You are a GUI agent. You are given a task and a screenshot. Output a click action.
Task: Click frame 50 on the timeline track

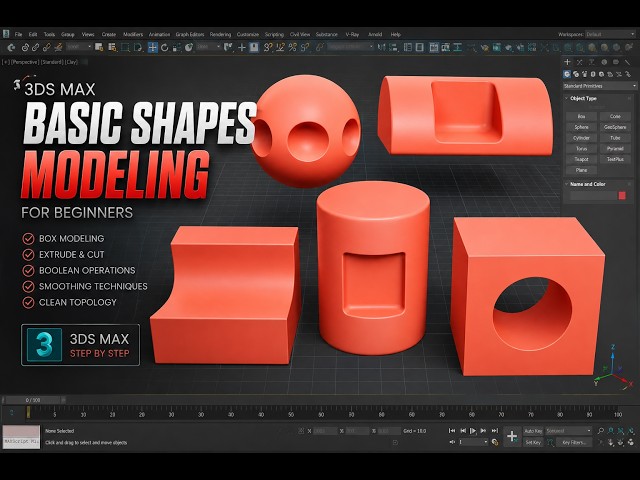click(x=291, y=414)
